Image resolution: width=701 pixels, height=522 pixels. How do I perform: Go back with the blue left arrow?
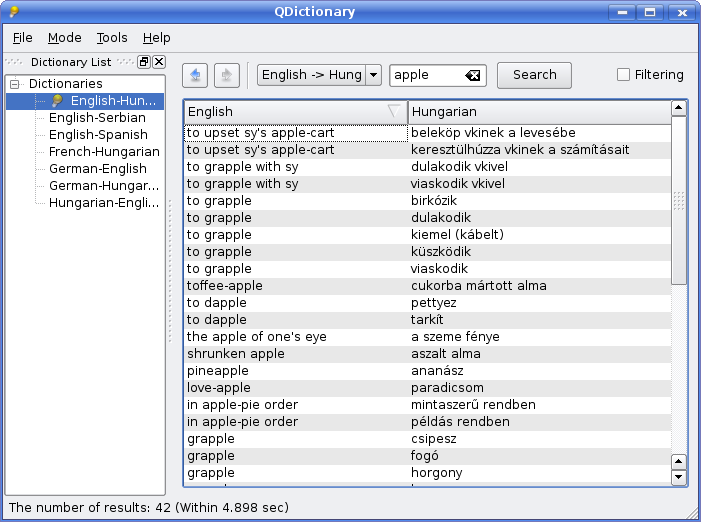click(195, 75)
